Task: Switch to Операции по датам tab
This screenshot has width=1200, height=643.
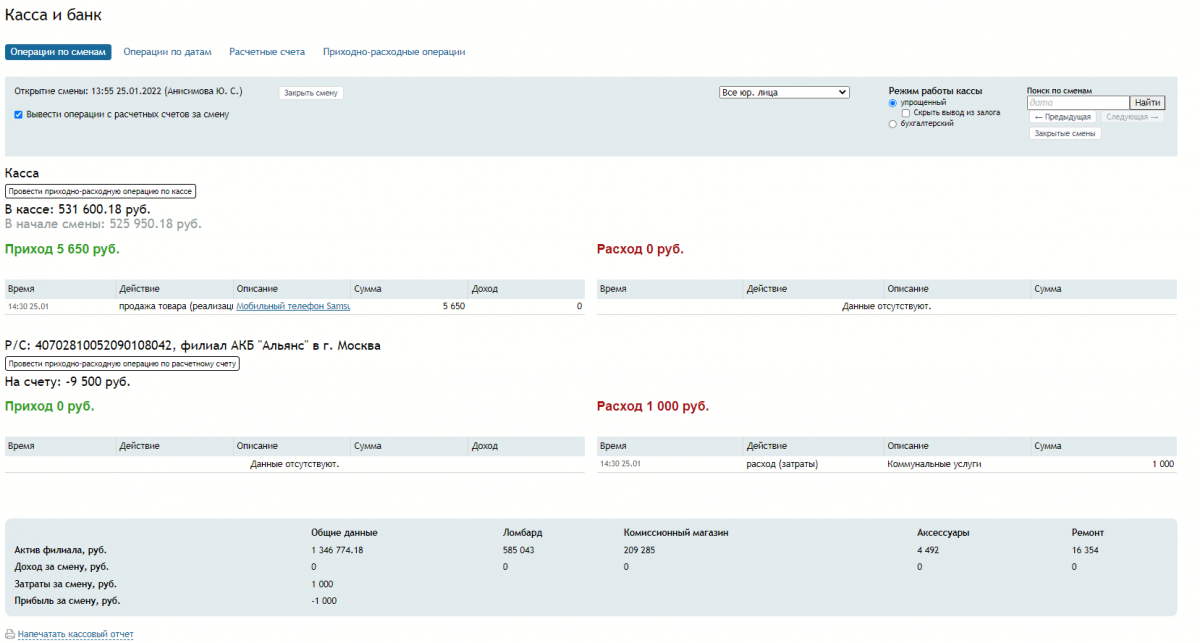Action: [167, 52]
